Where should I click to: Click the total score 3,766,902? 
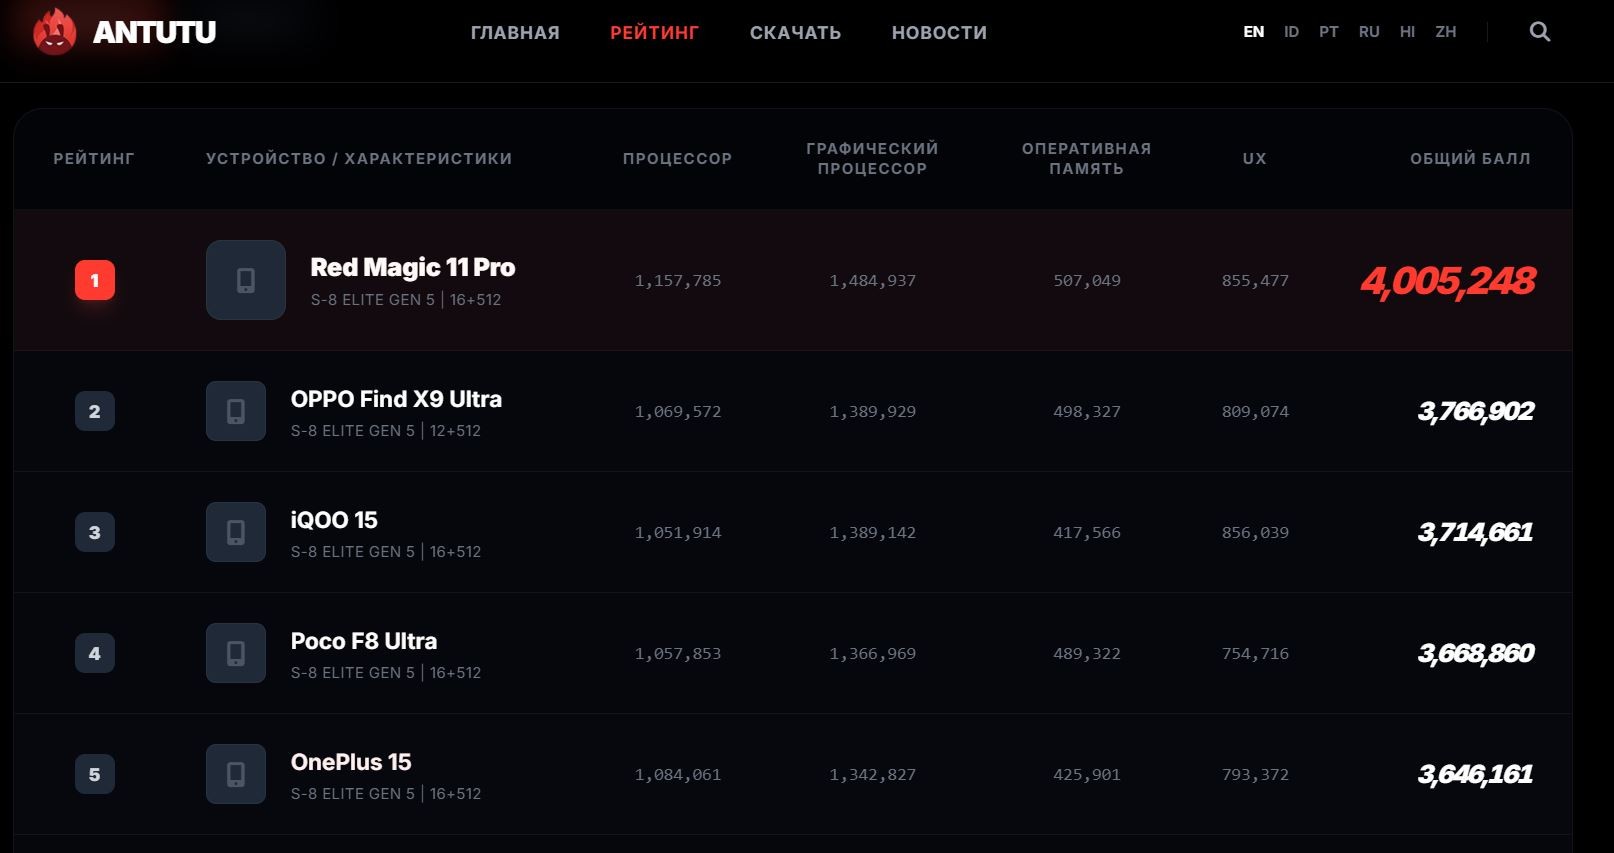(x=1476, y=411)
